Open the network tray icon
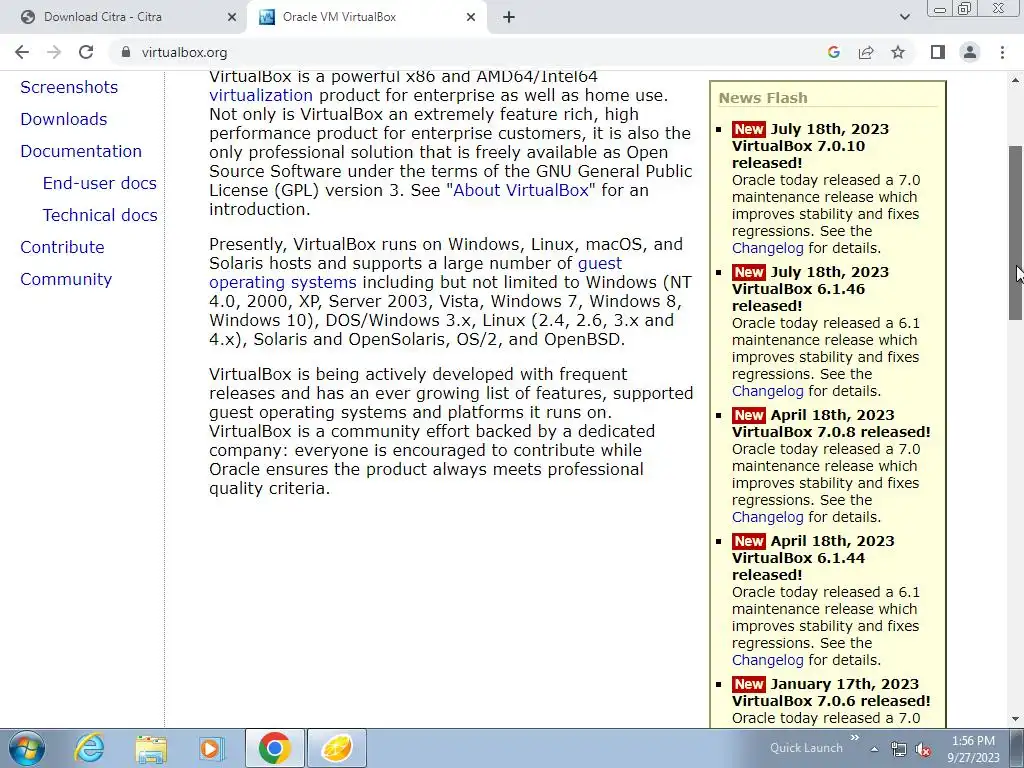The height and width of the screenshot is (768, 1024). (x=899, y=749)
